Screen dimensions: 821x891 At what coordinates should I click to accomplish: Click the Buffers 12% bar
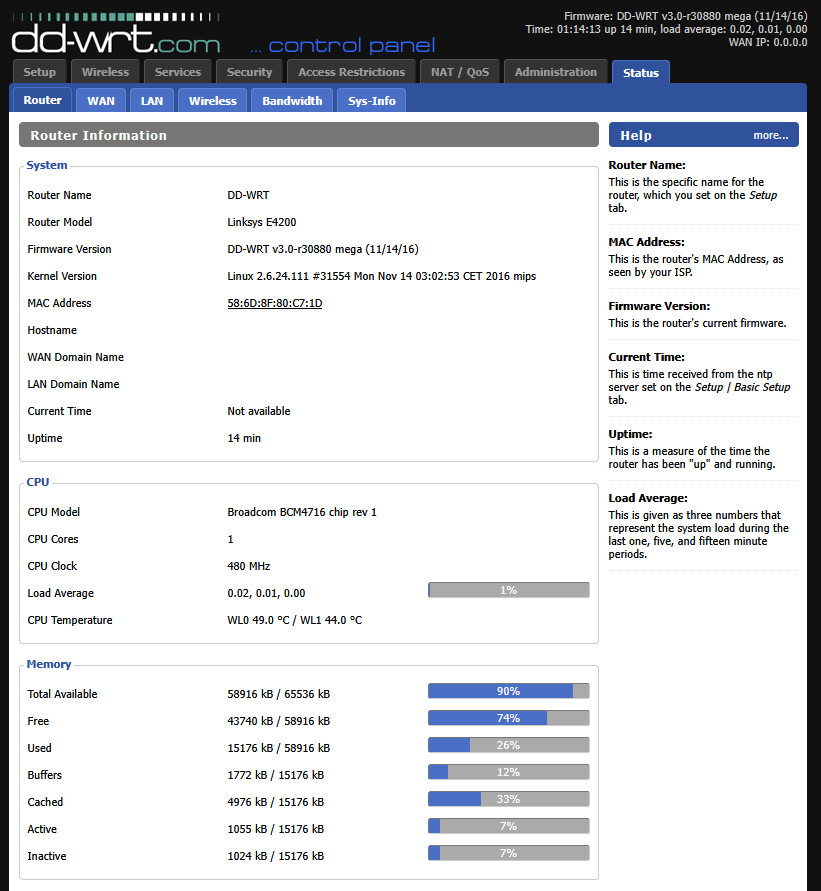(509, 772)
